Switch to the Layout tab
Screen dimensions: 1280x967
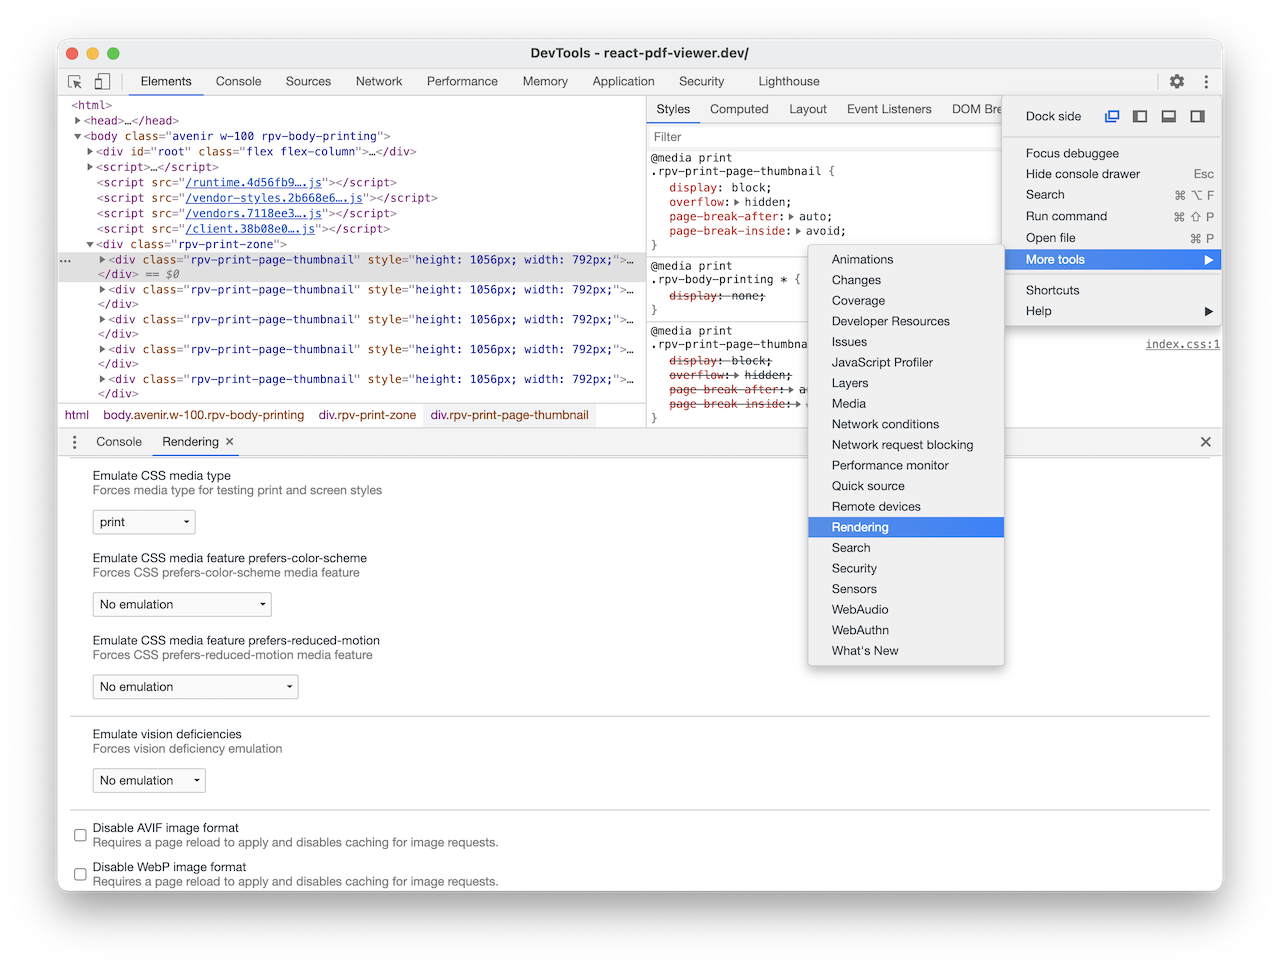click(808, 110)
